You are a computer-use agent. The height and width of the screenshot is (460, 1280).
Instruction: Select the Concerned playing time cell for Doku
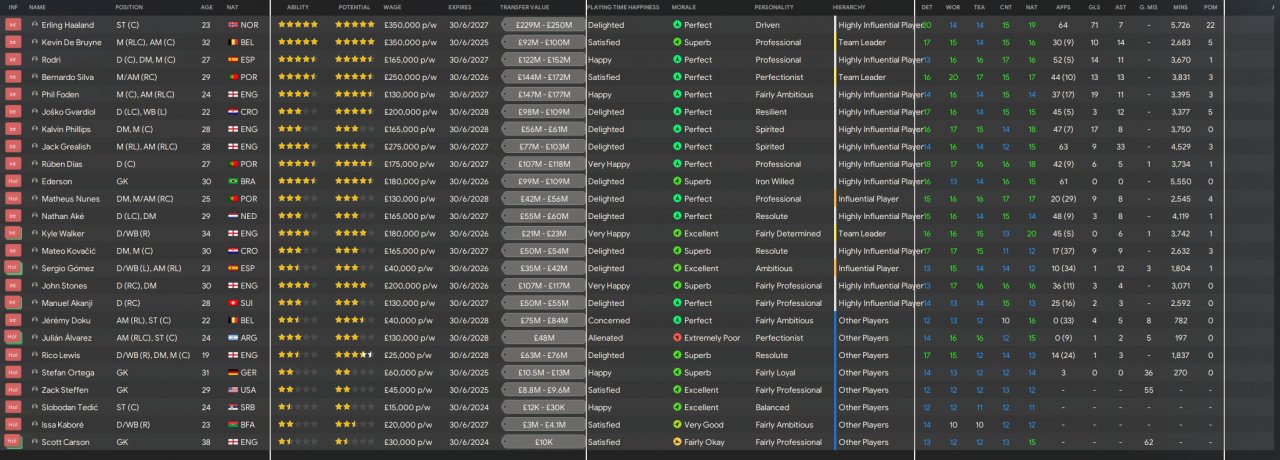[608, 320]
